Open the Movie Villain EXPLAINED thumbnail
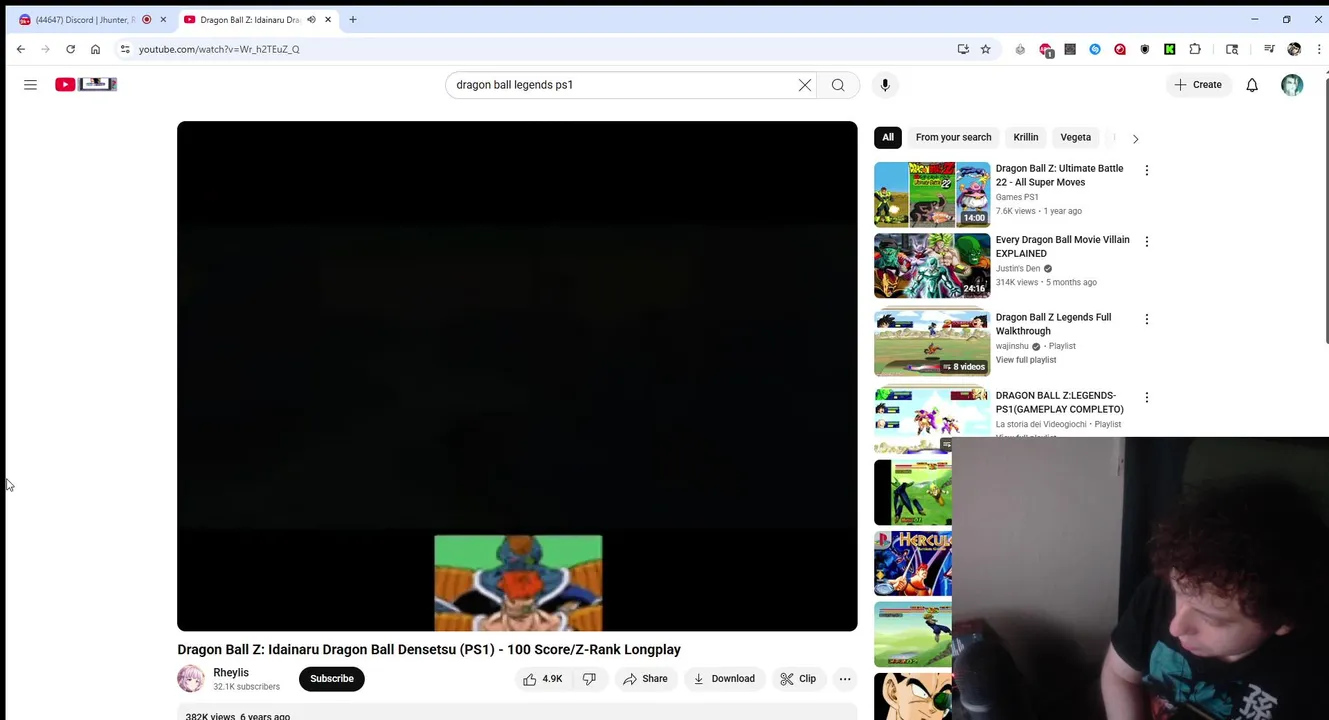Image resolution: width=1329 pixels, height=720 pixels. 932,266
